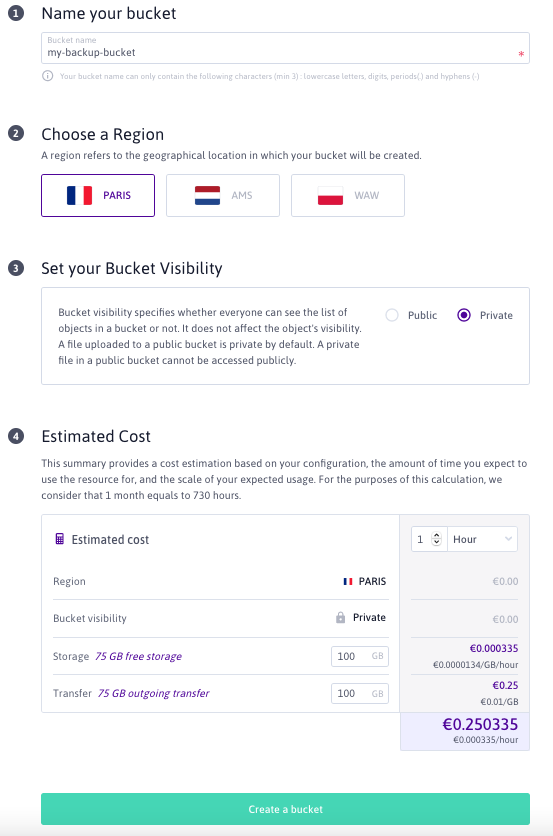553x836 pixels.
Task: Choose the WAW region card
Action: click(x=348, y=196)
